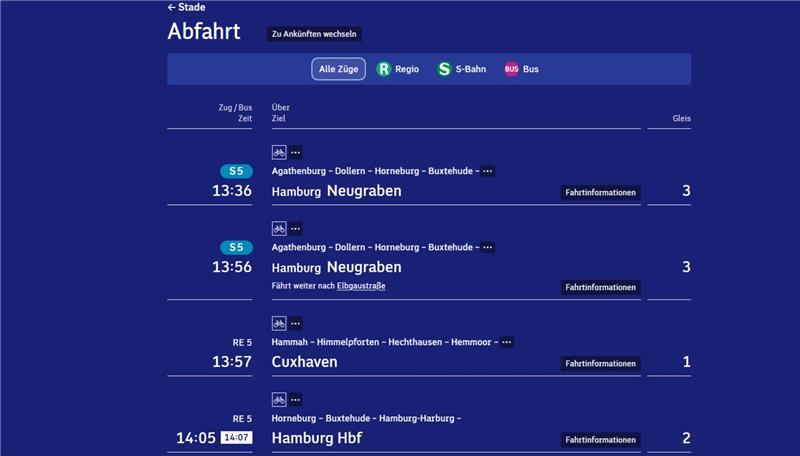Expand stops after Hemmoor on Cuxhaven train
800x456 pixels.
pyautogui.click(x=507, y=342)
